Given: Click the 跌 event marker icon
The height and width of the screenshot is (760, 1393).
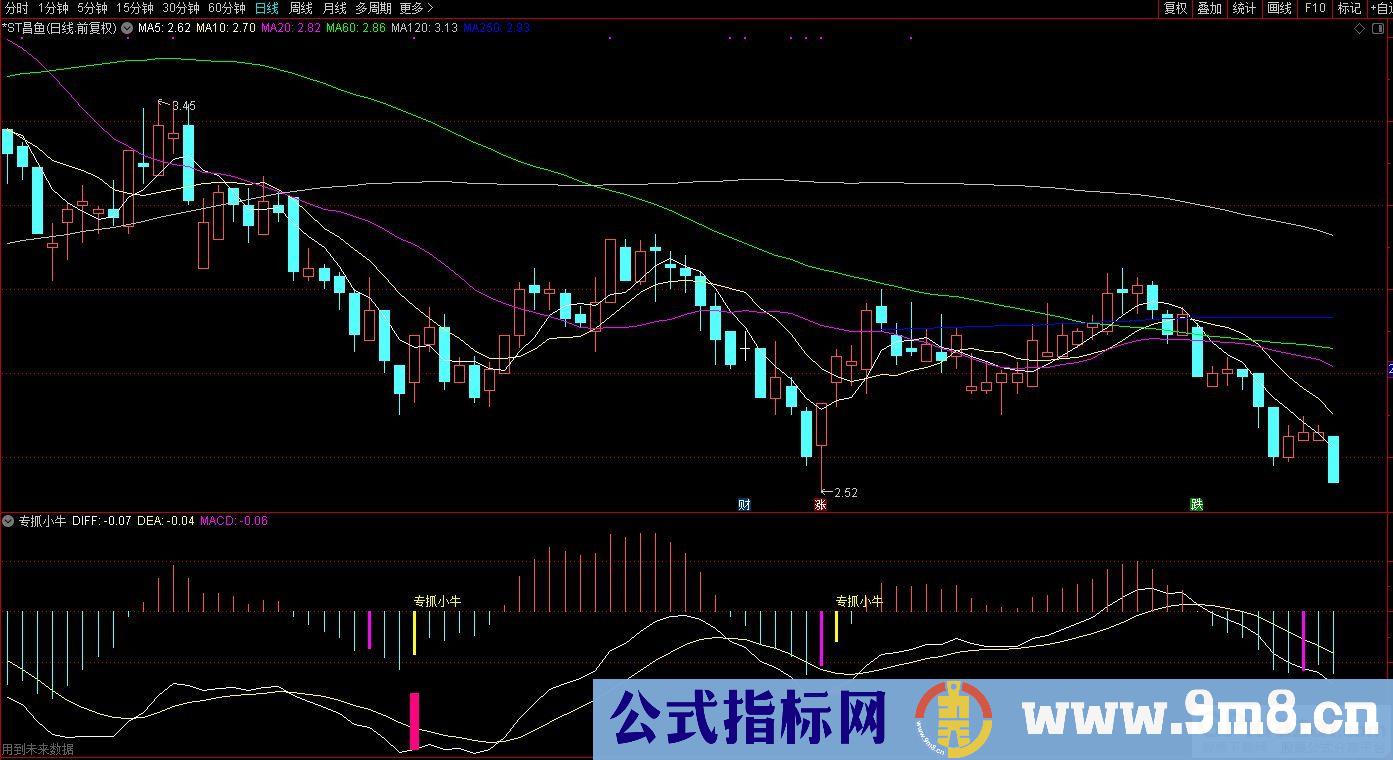Looking at the screenshot, I should [x=1196, y=504].
